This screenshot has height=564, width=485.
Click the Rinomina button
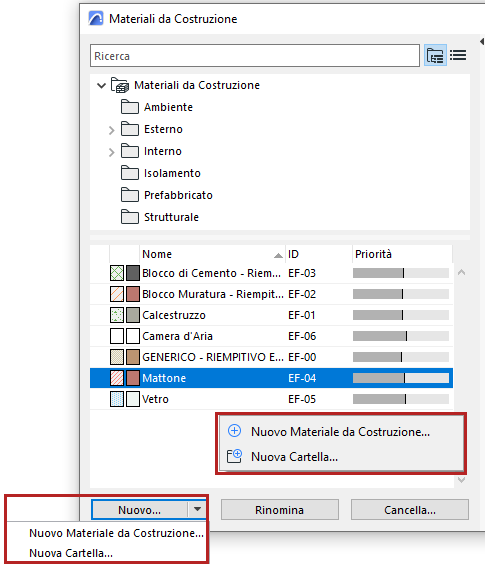[280, 510]
